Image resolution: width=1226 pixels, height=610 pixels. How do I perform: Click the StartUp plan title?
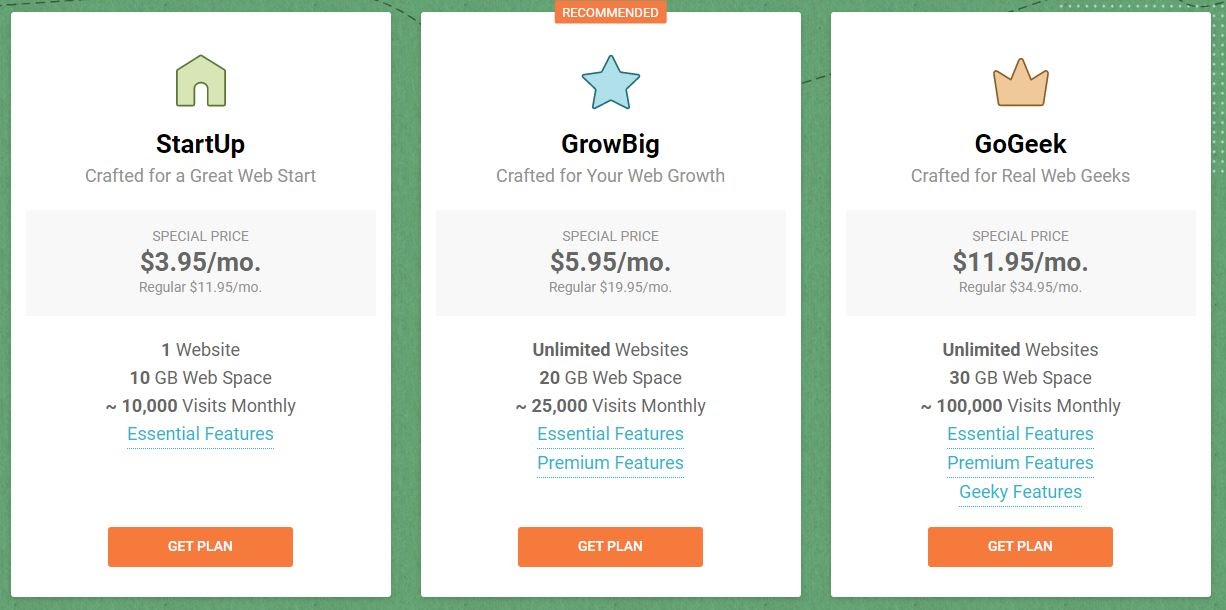tap(200, 144)
